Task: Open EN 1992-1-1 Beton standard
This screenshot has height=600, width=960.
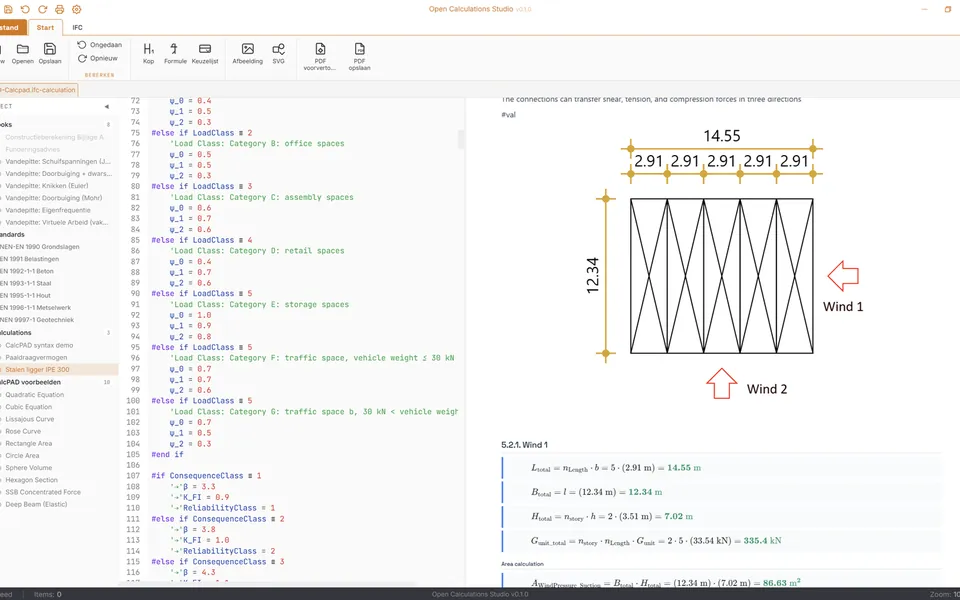Action: pyautogui.click(x=27, y=271)
